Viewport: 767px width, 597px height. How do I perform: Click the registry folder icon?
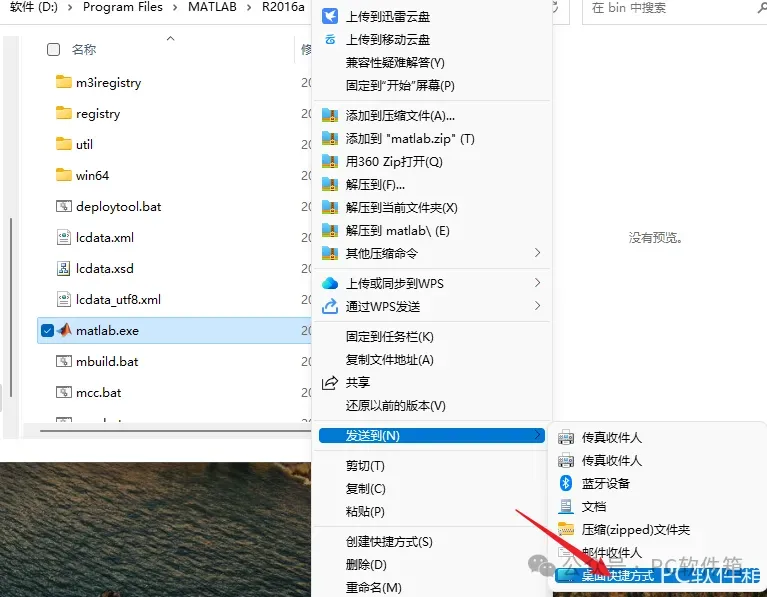(64, 113)
